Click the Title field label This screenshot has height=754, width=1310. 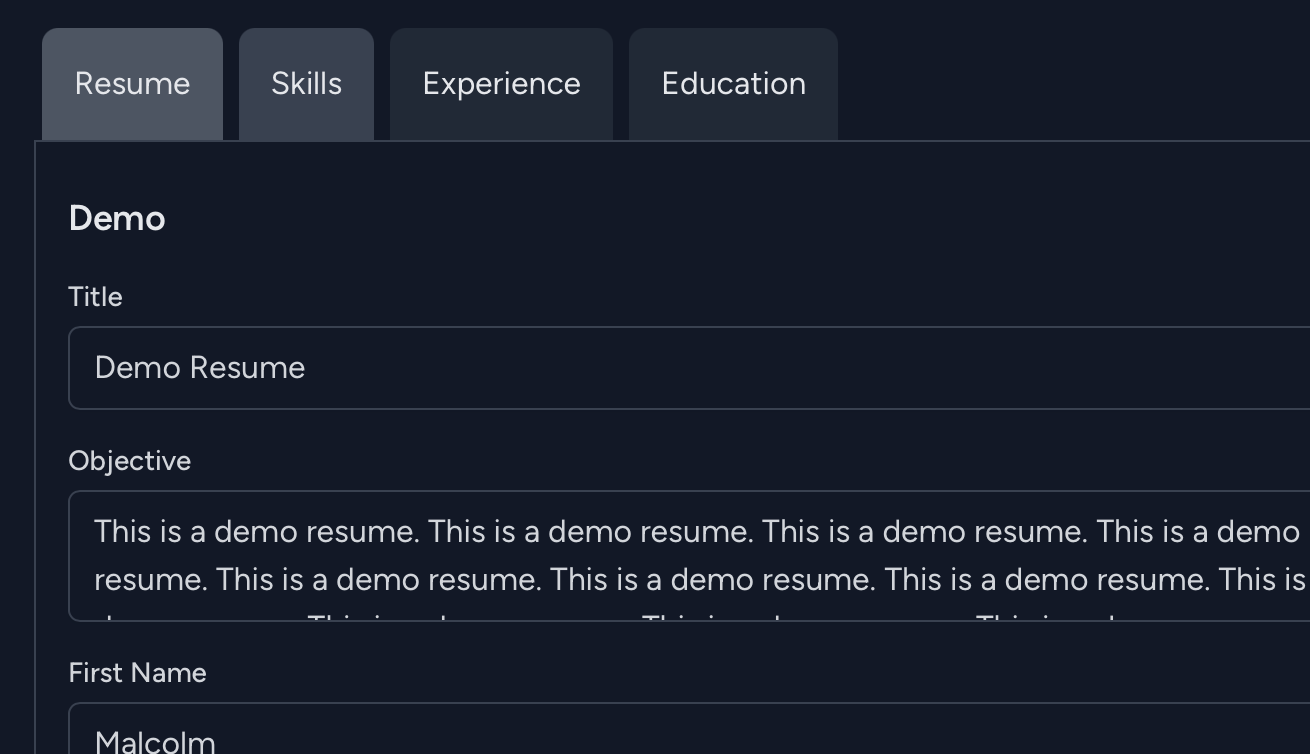tap(95, 297)
